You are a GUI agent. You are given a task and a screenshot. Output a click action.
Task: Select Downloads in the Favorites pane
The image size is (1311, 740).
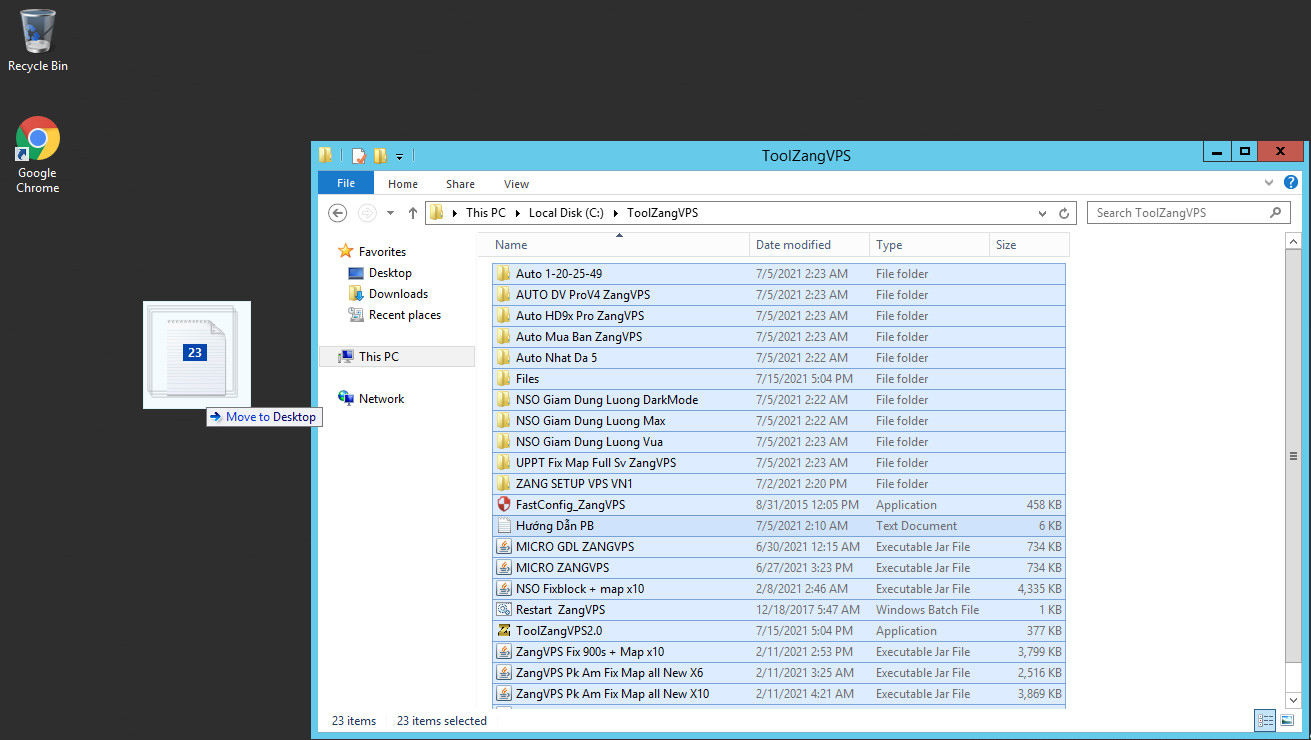point(398,294)
